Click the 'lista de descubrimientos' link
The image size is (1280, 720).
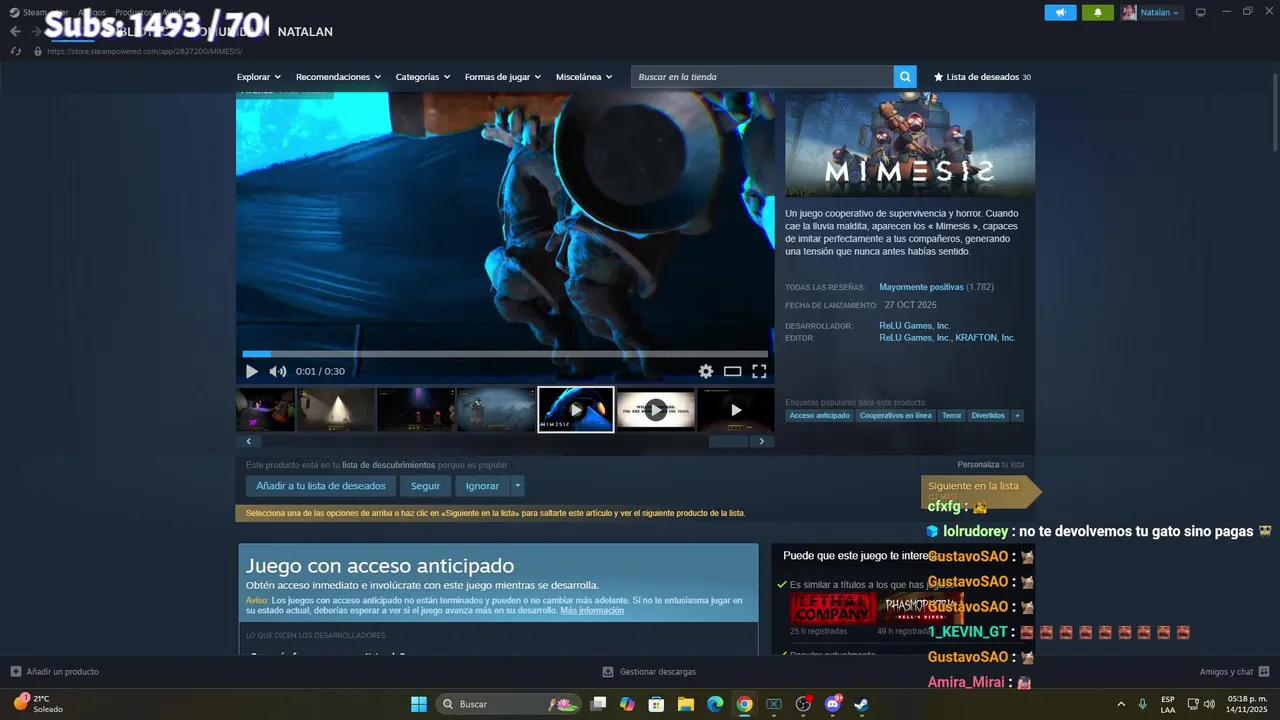tap(388, 465)
